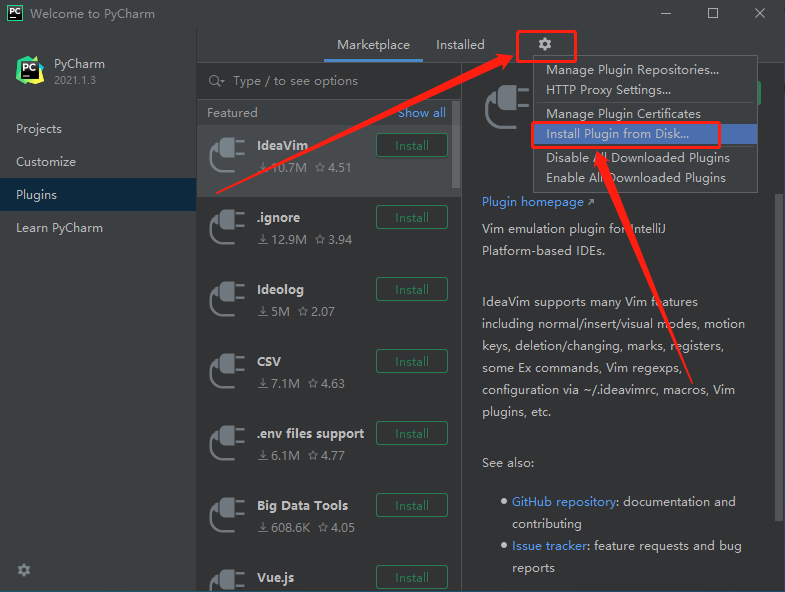Select the .env files support name
The height and width of the screenshot is (592, 785).
pos(310,434)
